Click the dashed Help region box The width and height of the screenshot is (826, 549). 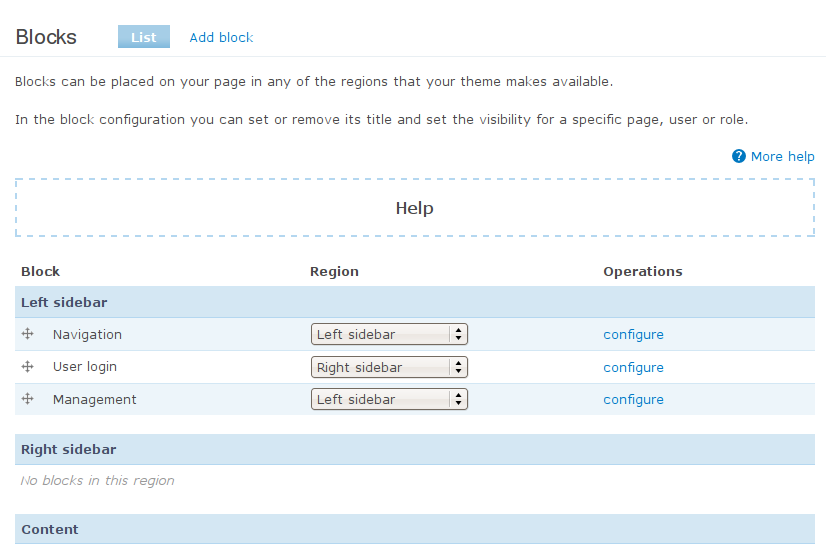[415, 208]
